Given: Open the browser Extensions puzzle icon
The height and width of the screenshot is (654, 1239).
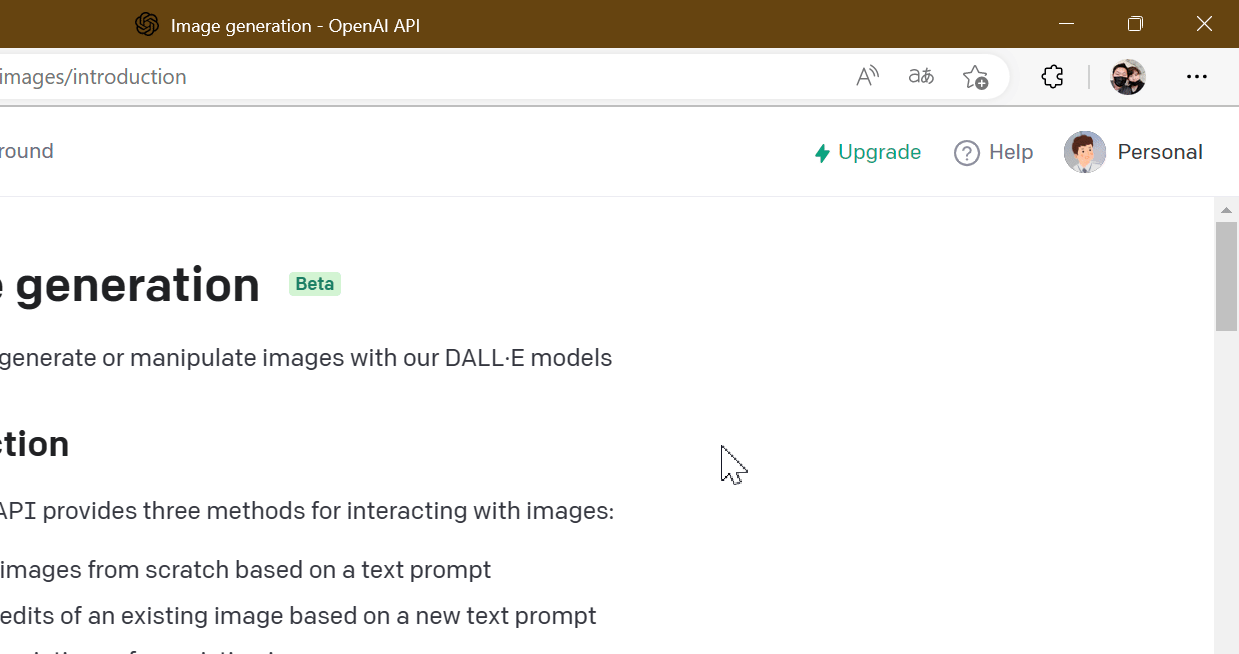Looking at the screenshot, I should (1052, 77).
